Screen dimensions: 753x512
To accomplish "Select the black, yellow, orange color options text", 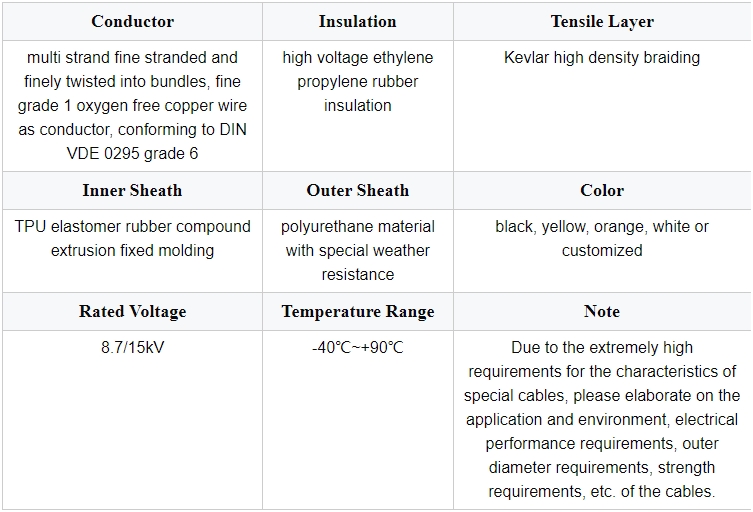I will (602, 239).
